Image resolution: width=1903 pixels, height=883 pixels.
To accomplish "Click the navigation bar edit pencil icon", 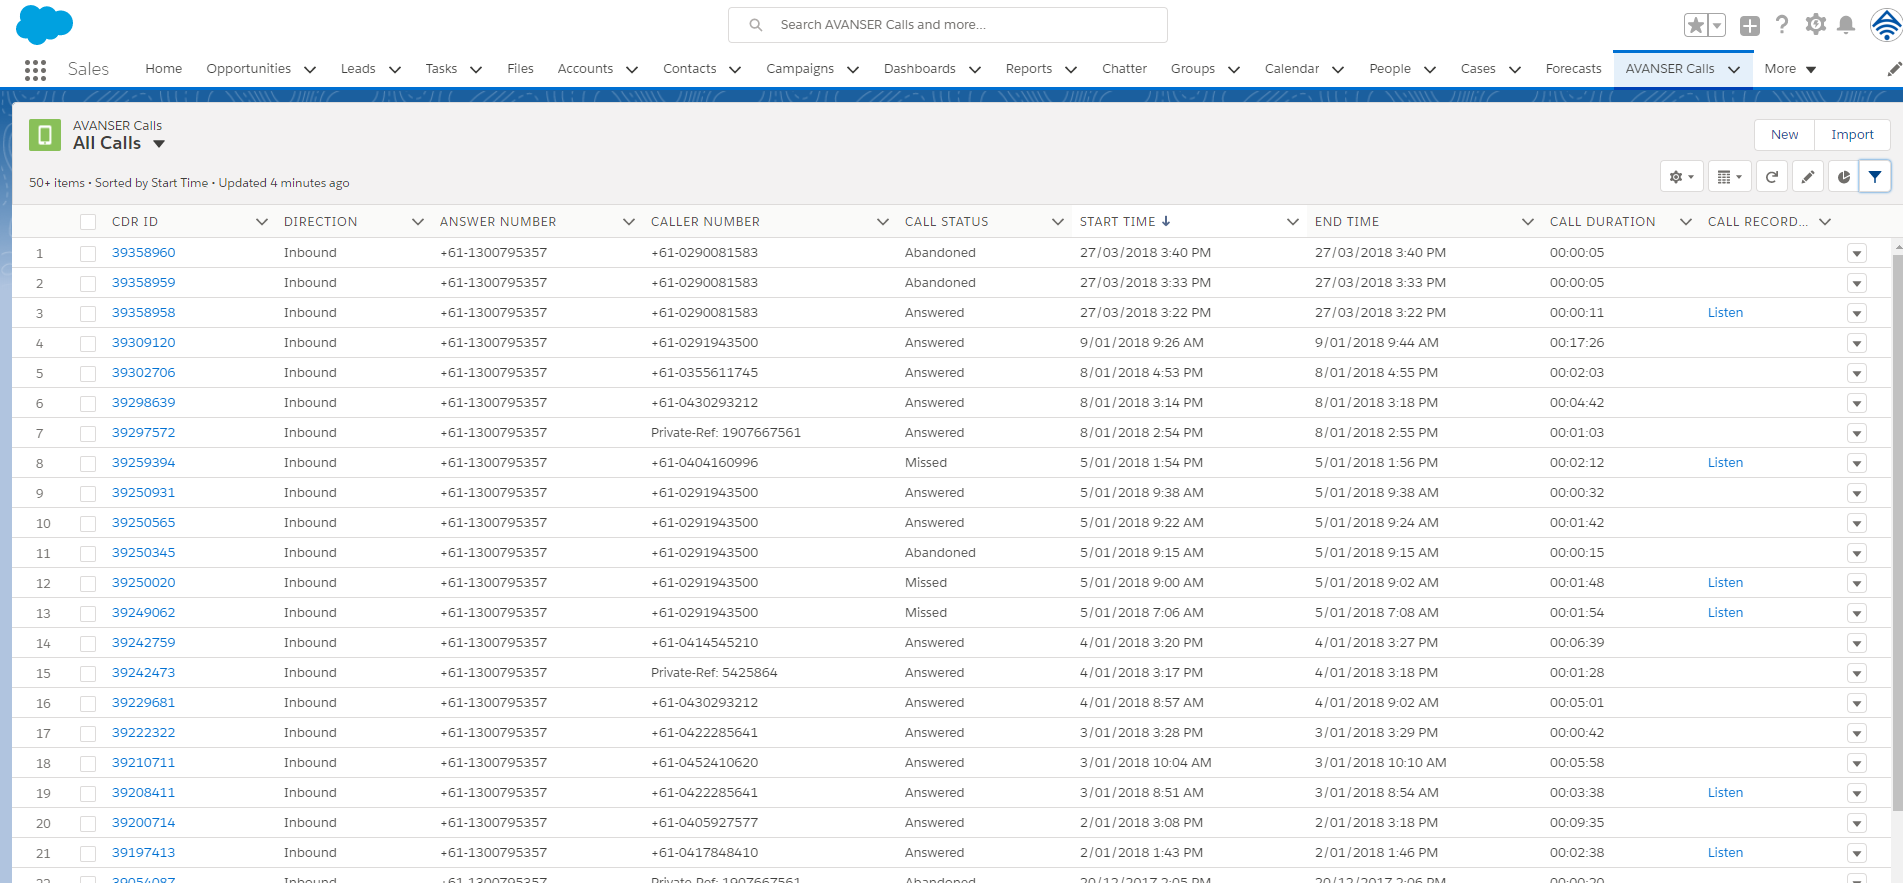I will 1894,69.
